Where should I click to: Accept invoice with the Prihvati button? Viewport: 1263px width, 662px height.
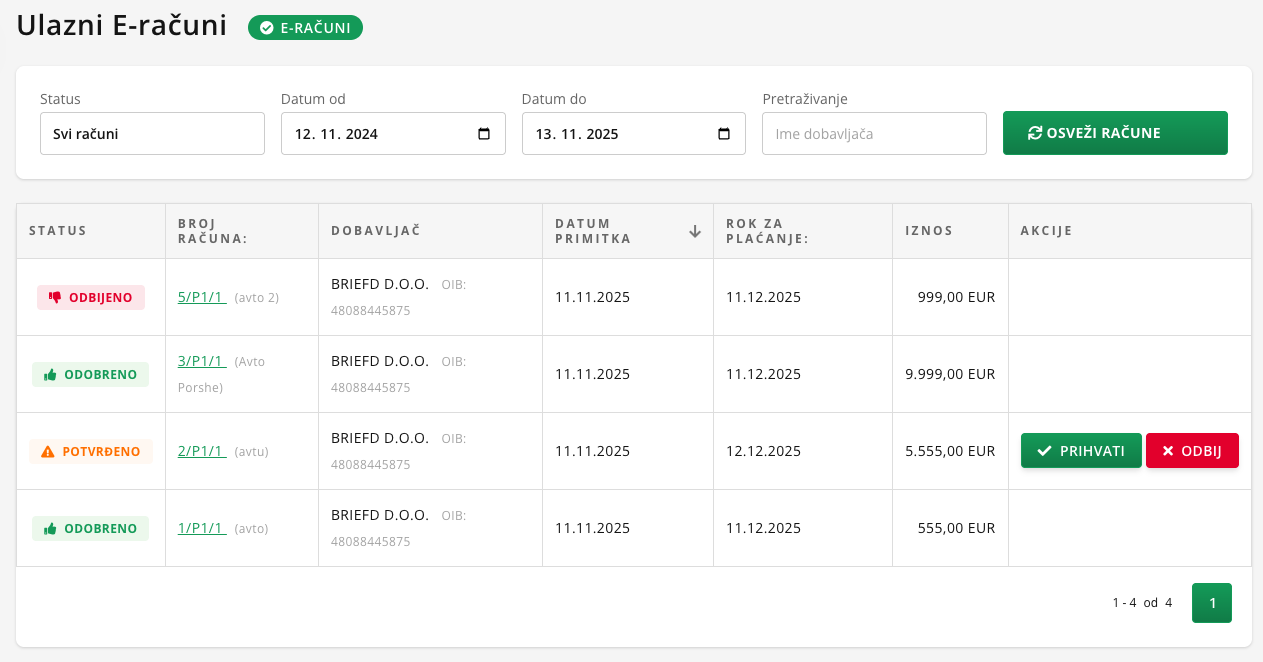tap(1080, 451)
